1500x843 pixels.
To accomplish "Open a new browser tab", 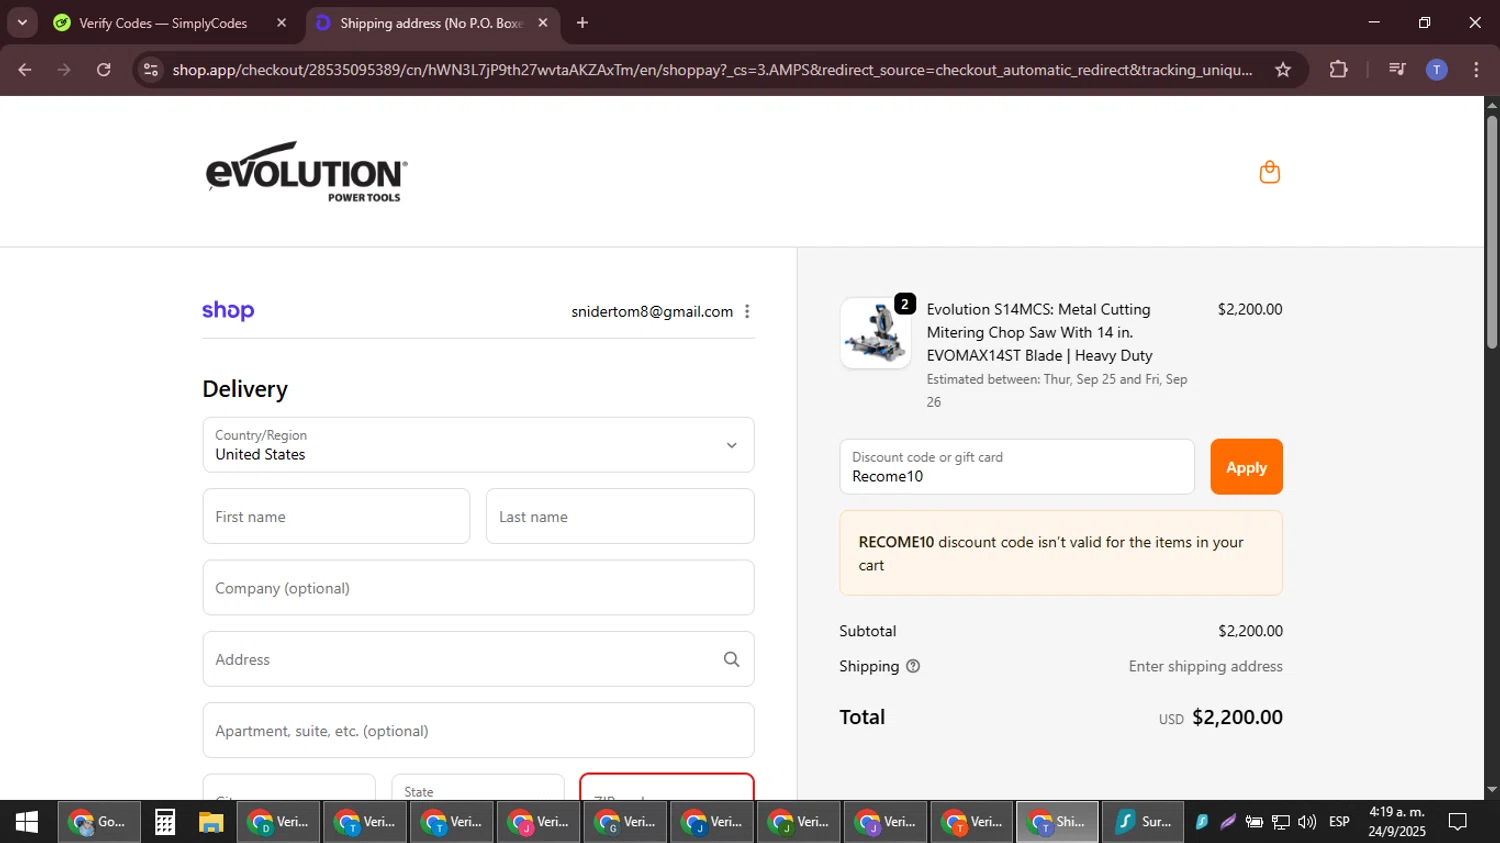I will coord(582,23).
